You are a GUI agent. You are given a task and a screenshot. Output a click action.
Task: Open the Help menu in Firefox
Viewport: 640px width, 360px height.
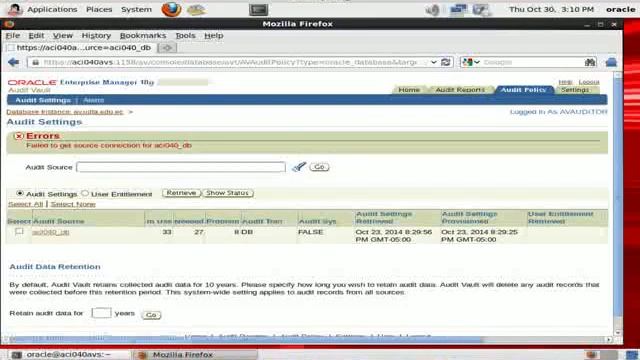[x=213, y=36]
